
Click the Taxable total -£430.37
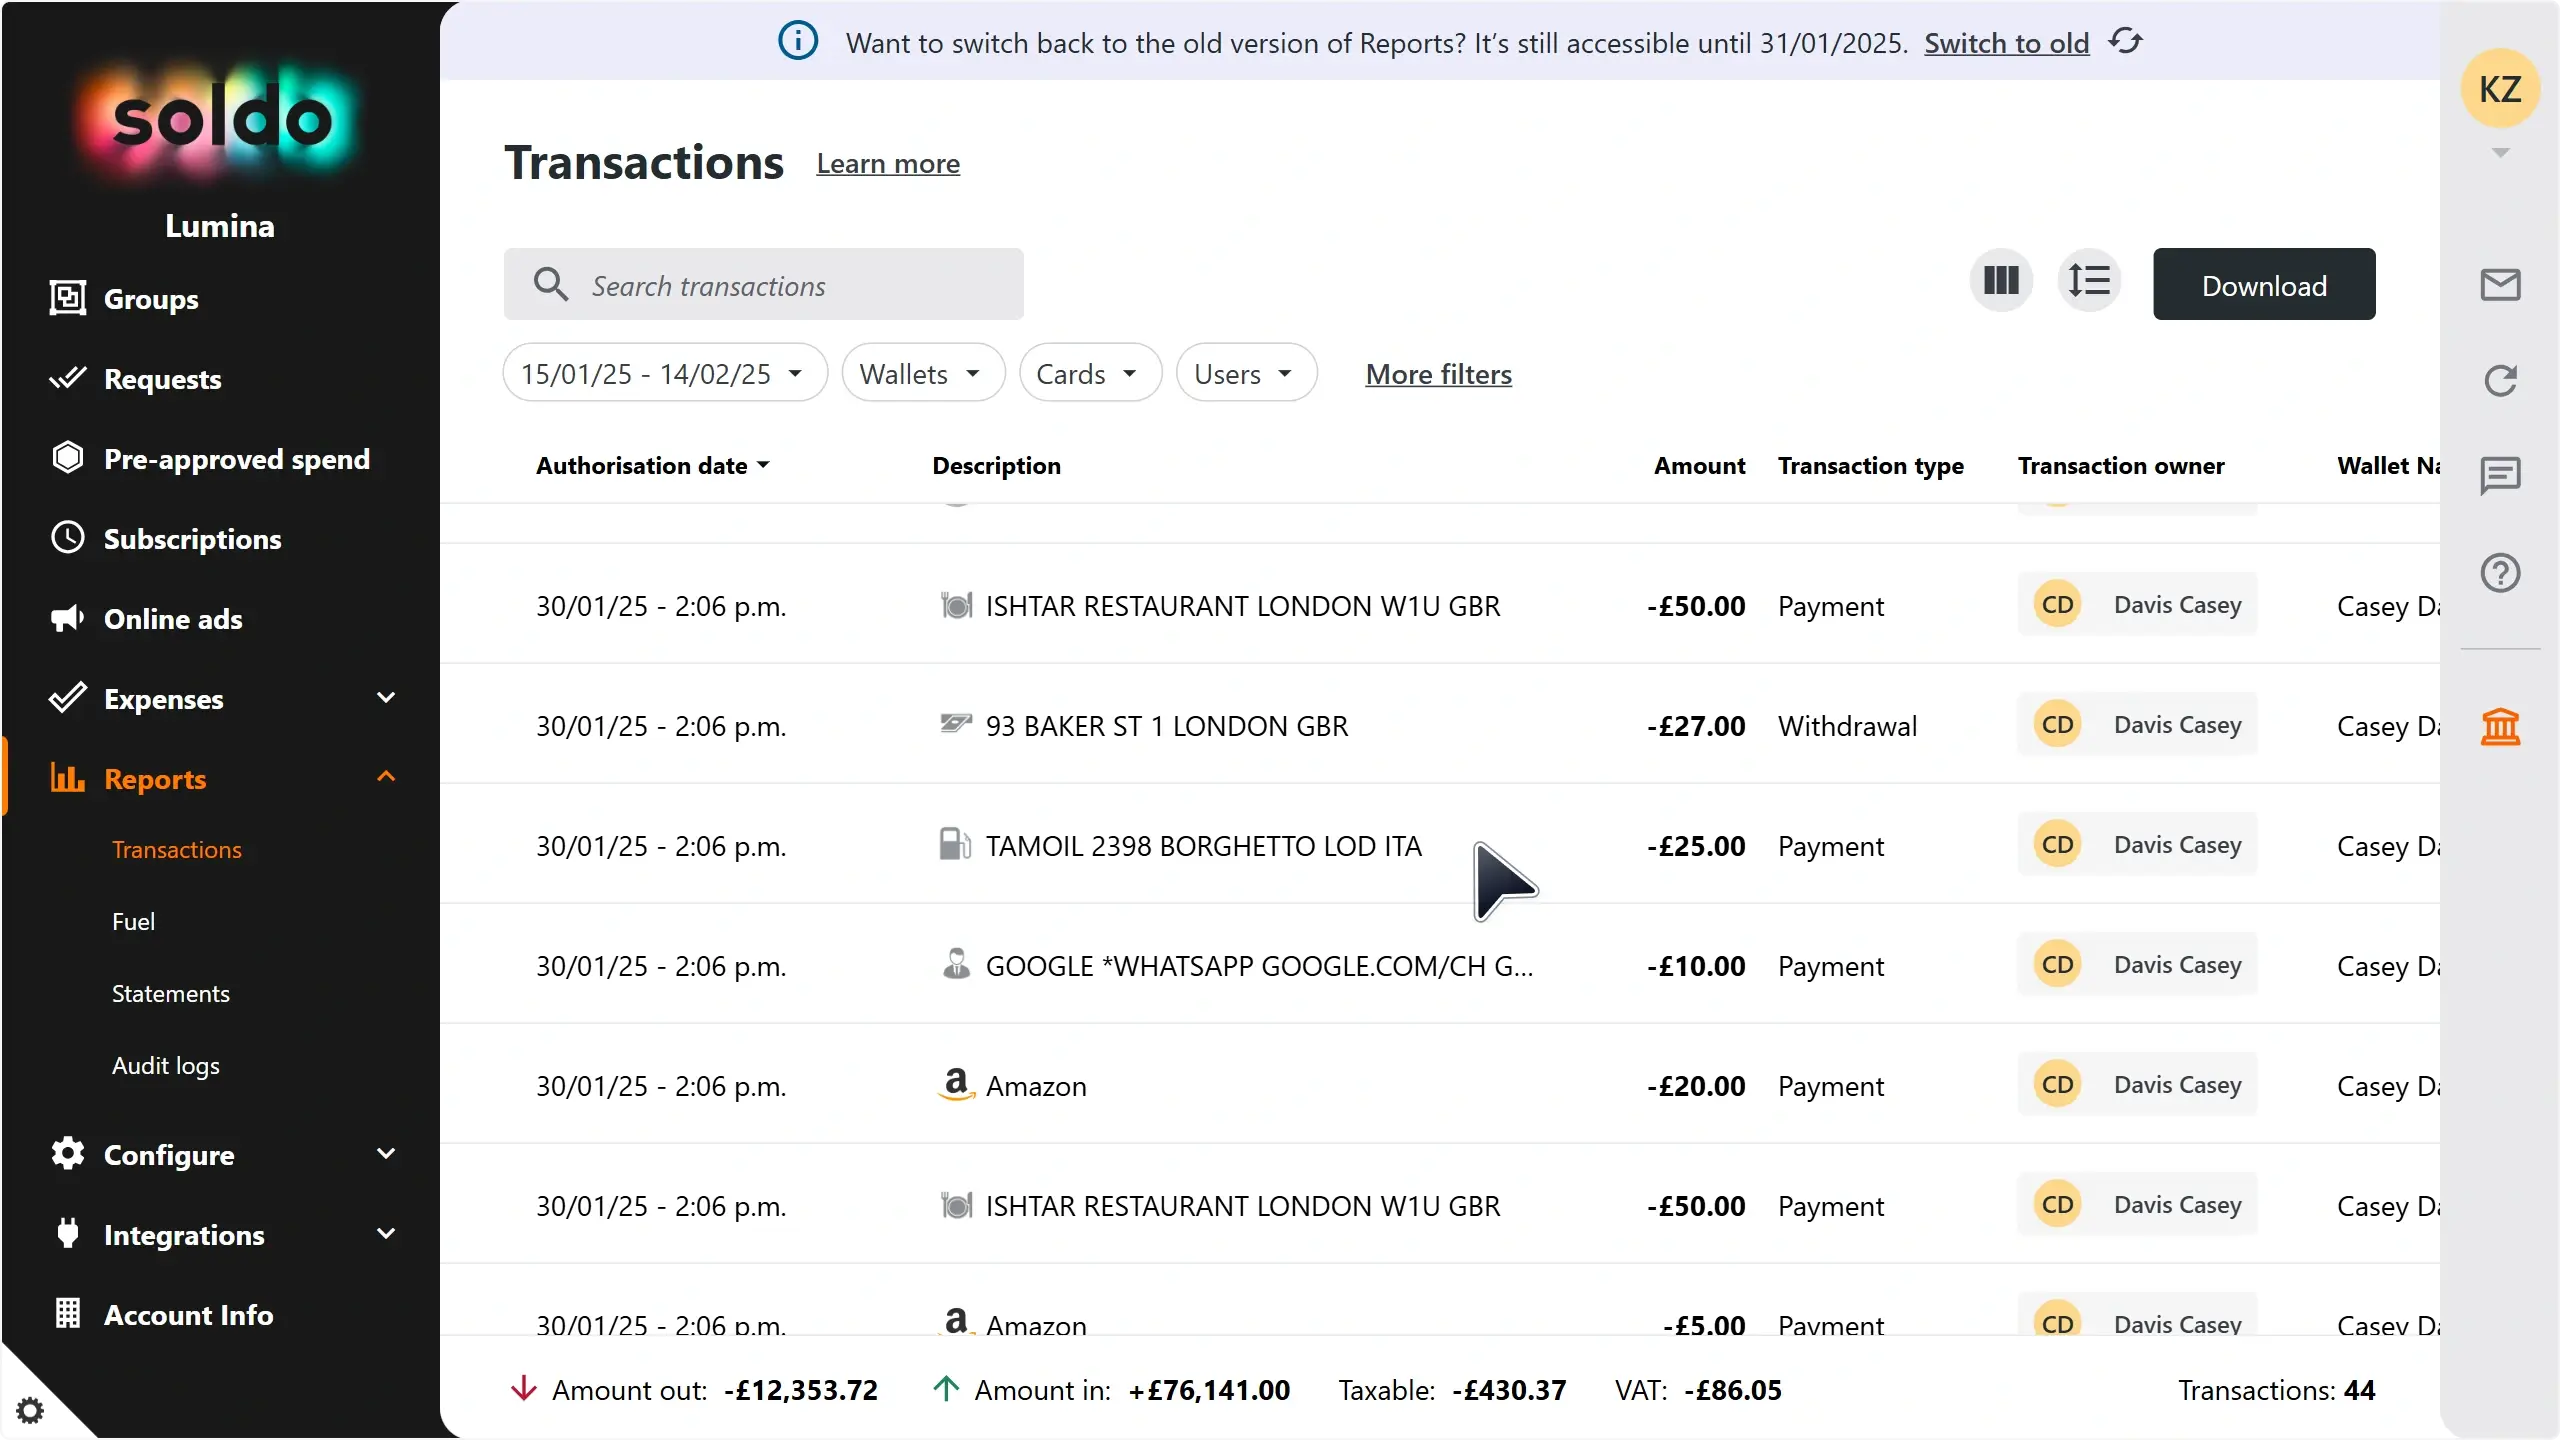(1452, 1390)
